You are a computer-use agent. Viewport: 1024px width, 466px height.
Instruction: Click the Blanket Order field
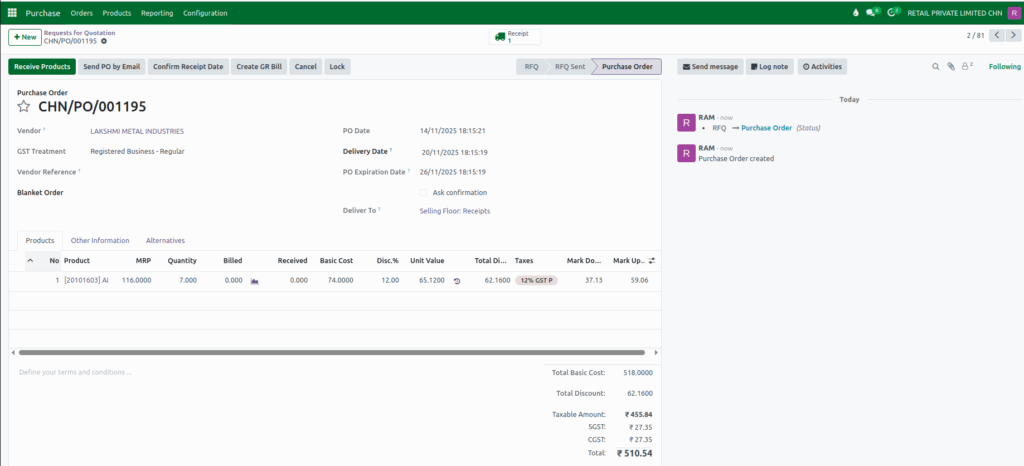(206, 193)
